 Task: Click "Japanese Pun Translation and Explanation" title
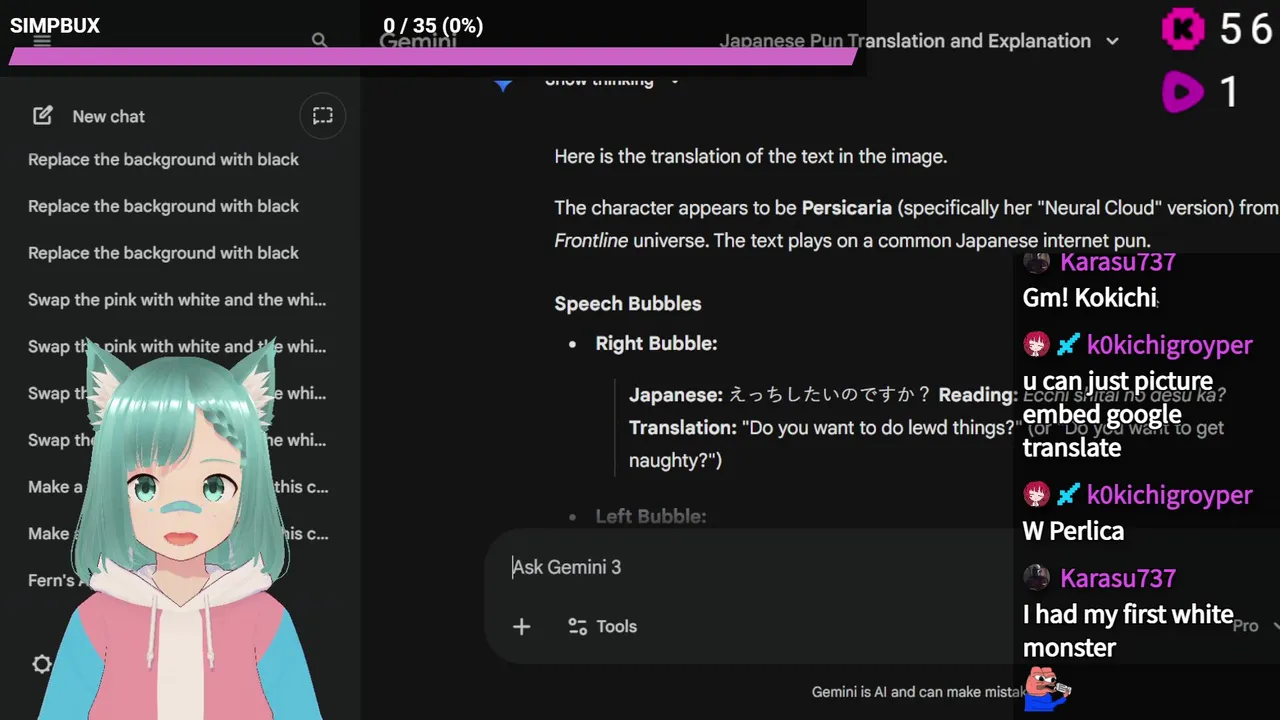click(x=905, y=41)
